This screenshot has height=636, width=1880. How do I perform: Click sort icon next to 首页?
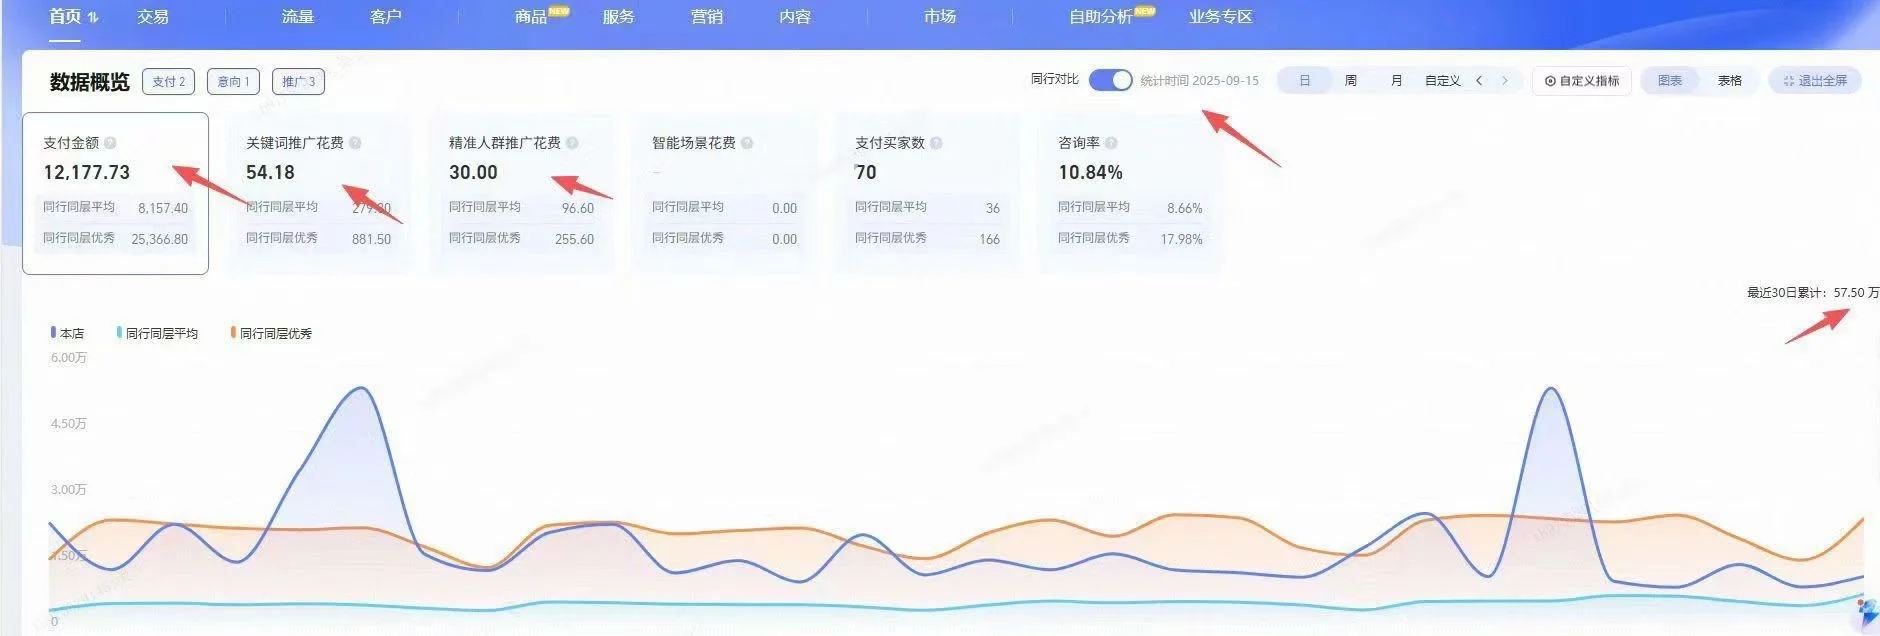[x=93, y=17]
